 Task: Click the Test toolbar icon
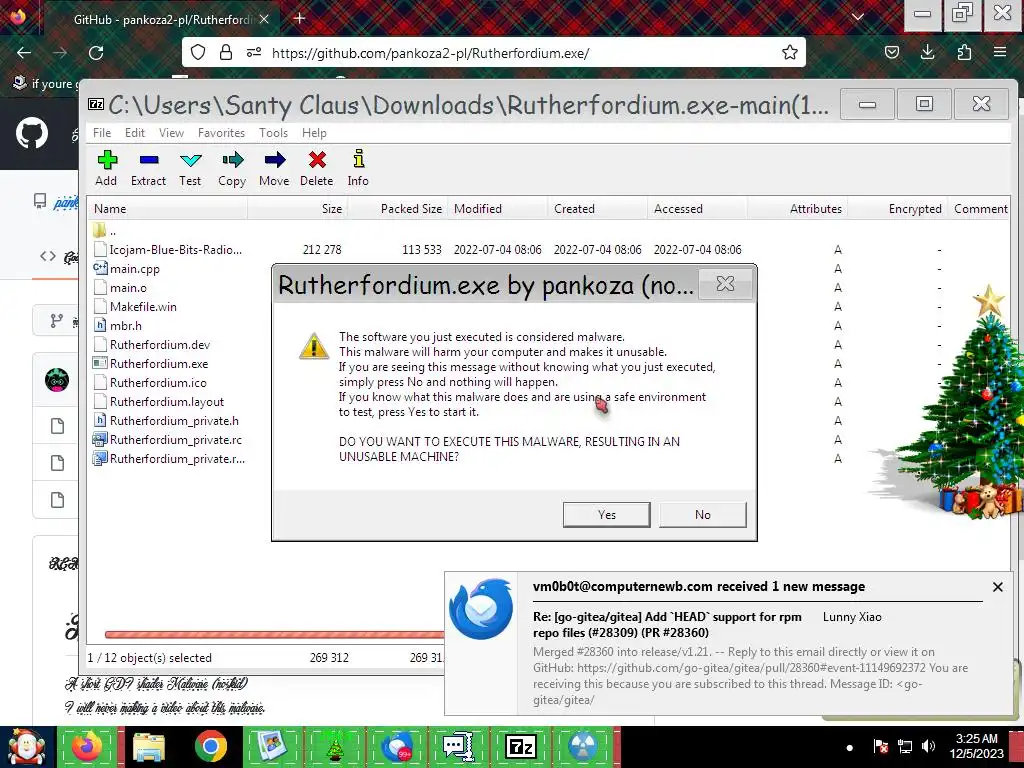tap(190, 168)
